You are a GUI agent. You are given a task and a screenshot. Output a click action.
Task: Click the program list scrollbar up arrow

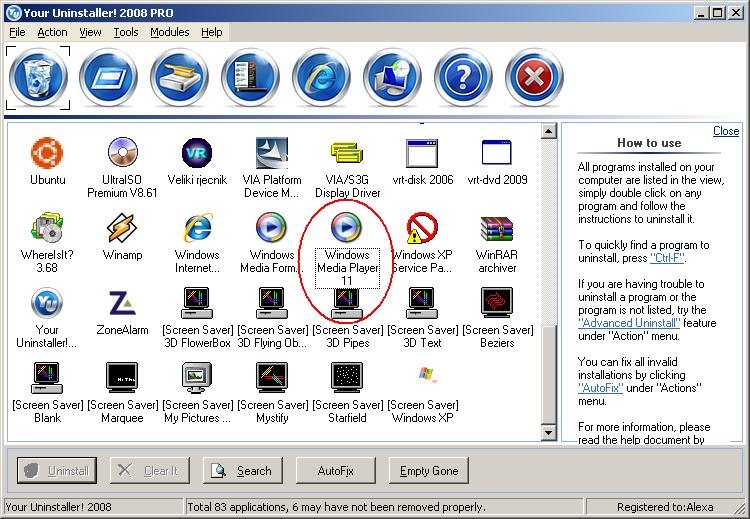[x=548, y=131]
